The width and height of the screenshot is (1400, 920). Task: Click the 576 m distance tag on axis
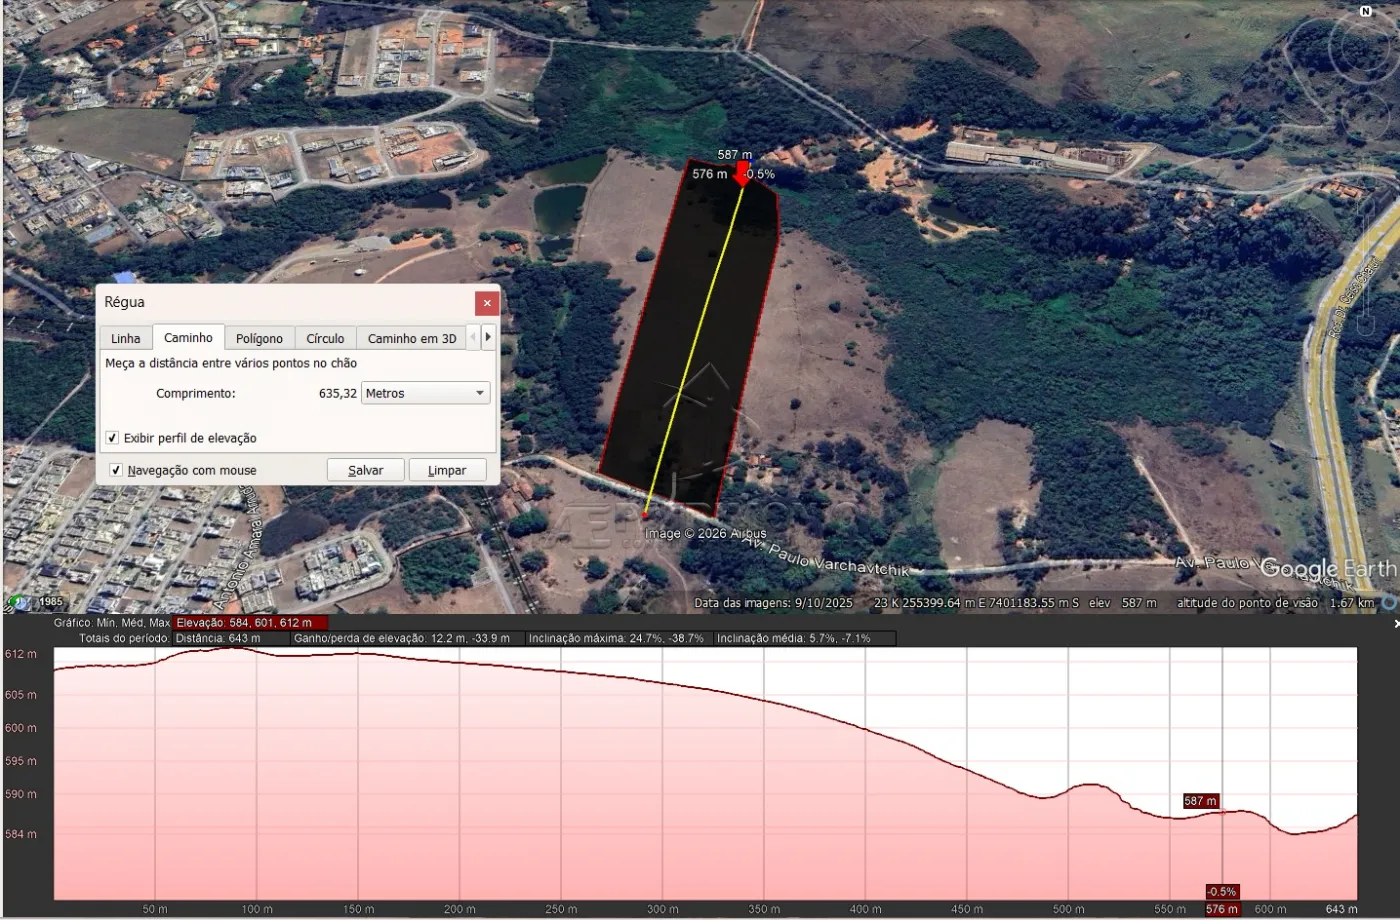tap(1222, 909)
